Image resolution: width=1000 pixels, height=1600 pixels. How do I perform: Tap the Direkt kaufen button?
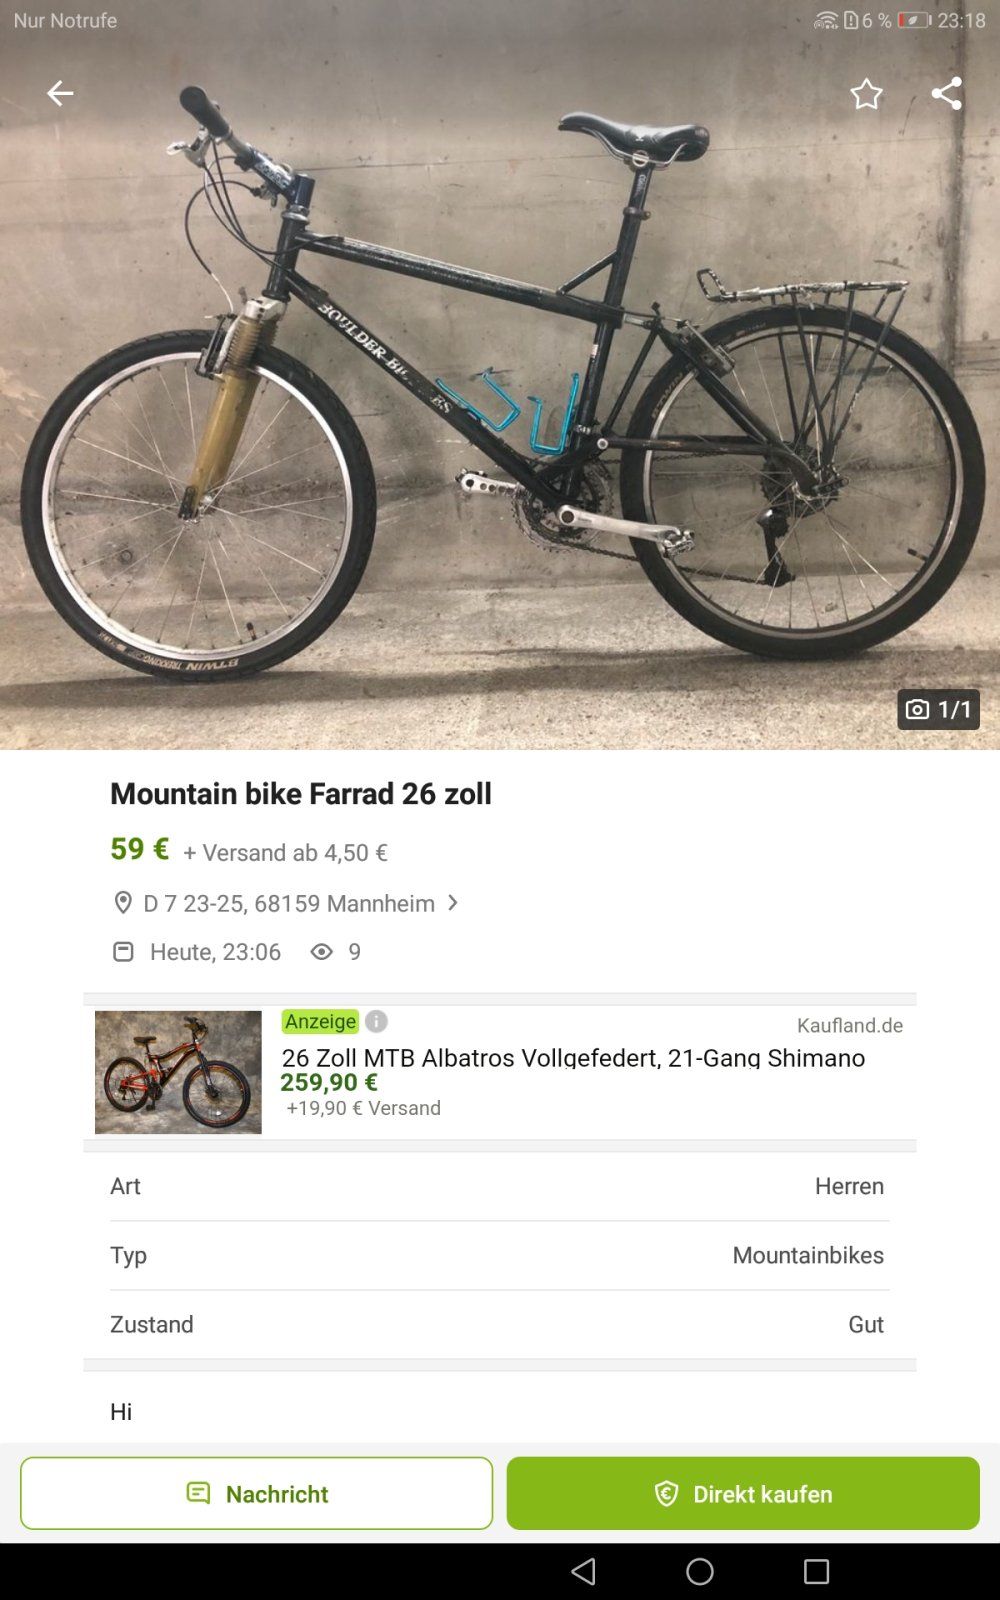[743, 1493]
